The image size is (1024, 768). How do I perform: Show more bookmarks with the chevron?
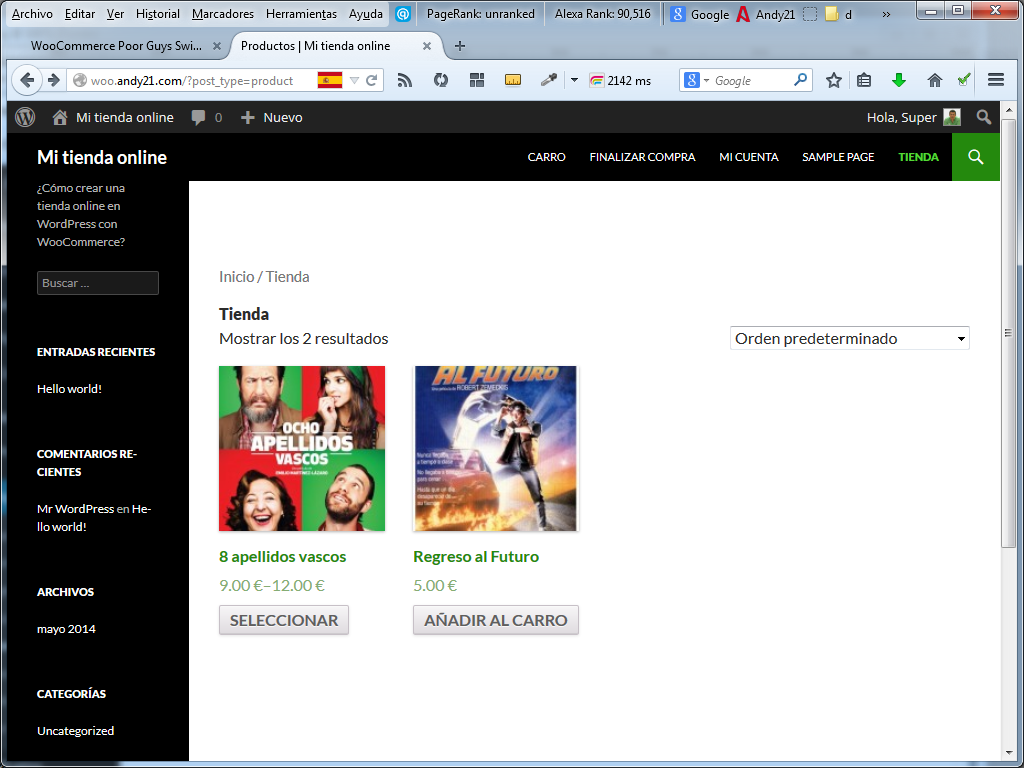coord(886,14)
